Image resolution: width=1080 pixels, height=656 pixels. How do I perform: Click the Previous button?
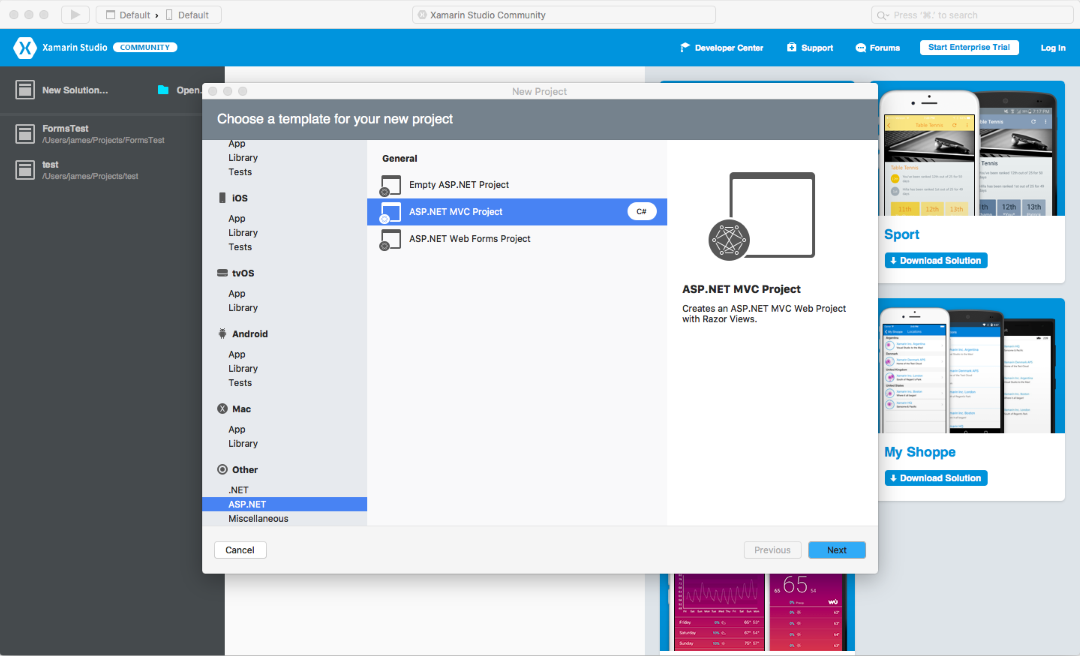(x=772, y=550)
